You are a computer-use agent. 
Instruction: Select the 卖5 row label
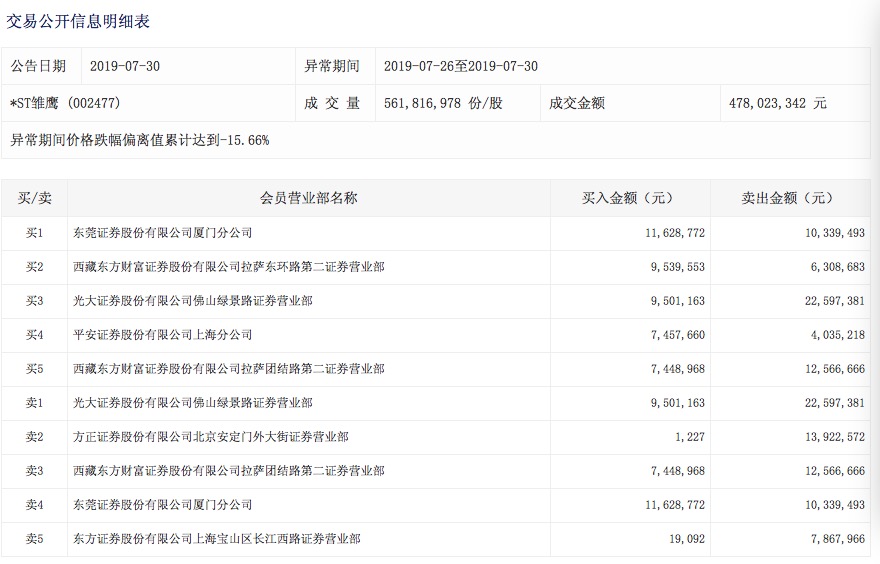click(x=34, y=539)
